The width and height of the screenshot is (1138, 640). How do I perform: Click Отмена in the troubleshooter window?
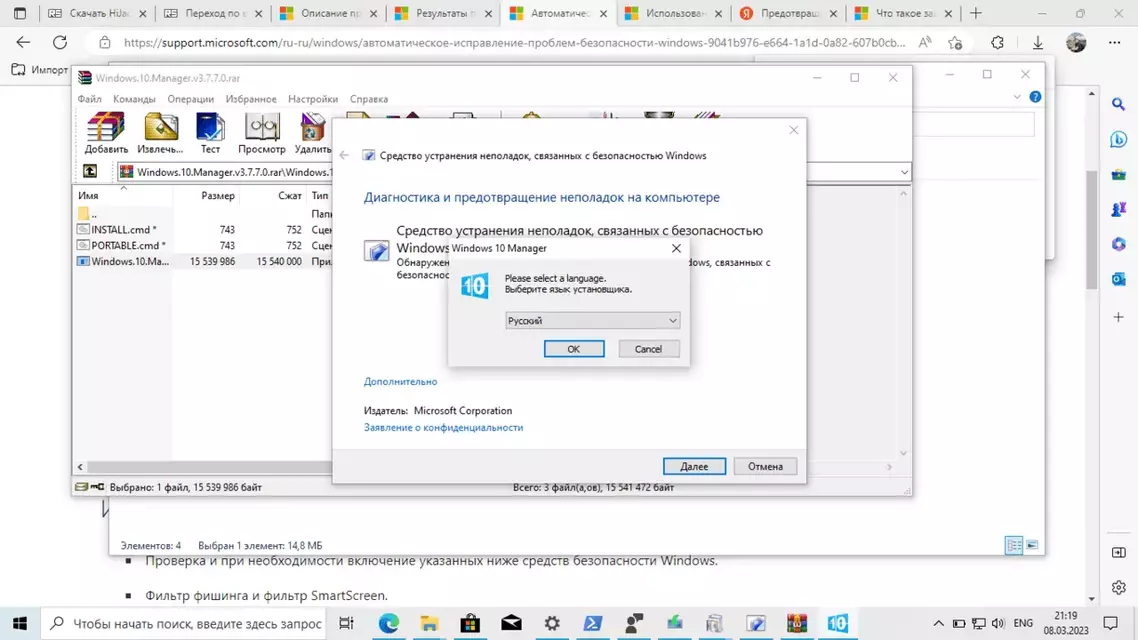point(765,467)
